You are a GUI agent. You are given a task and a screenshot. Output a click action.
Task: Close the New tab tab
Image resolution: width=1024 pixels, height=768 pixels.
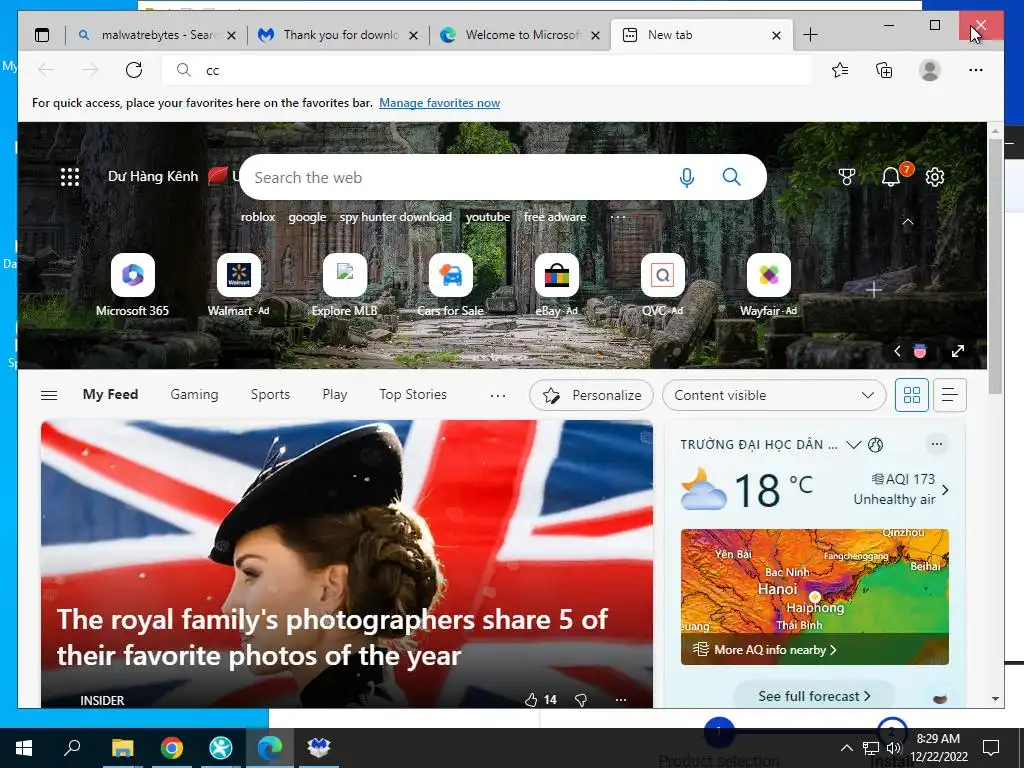point(776,35)
